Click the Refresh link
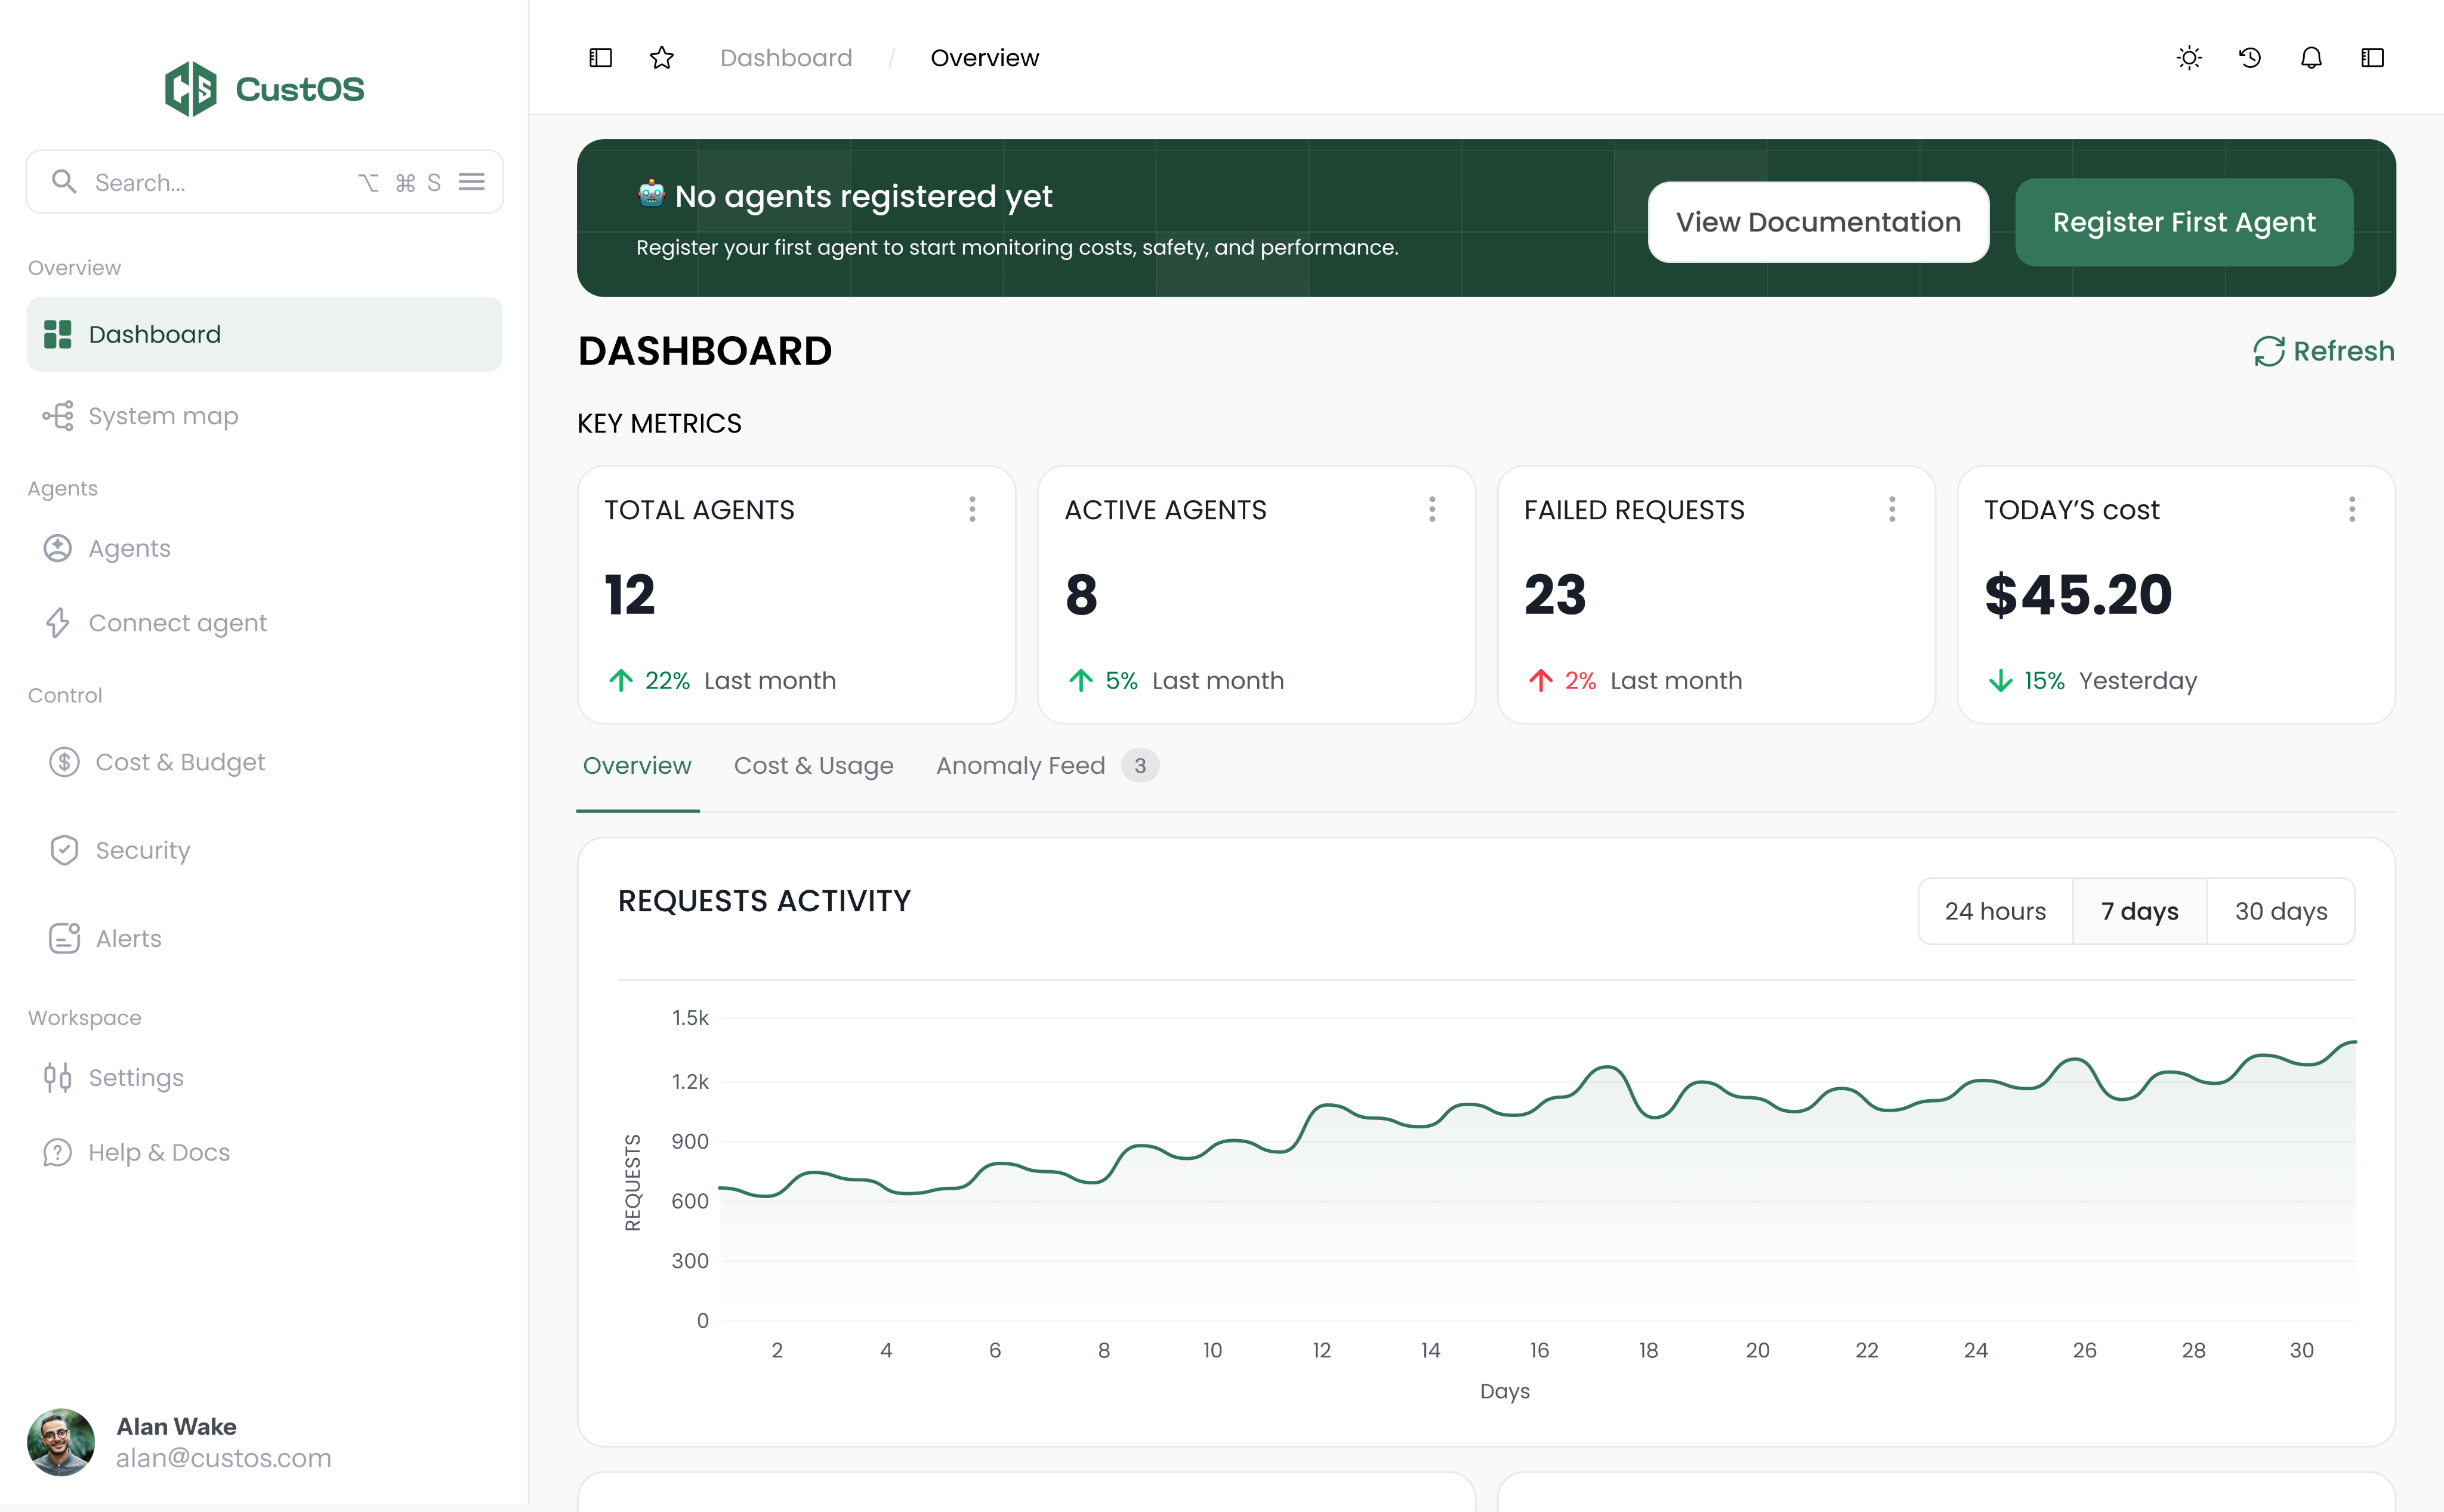 pyautogui.click(x=2323, y=351)
